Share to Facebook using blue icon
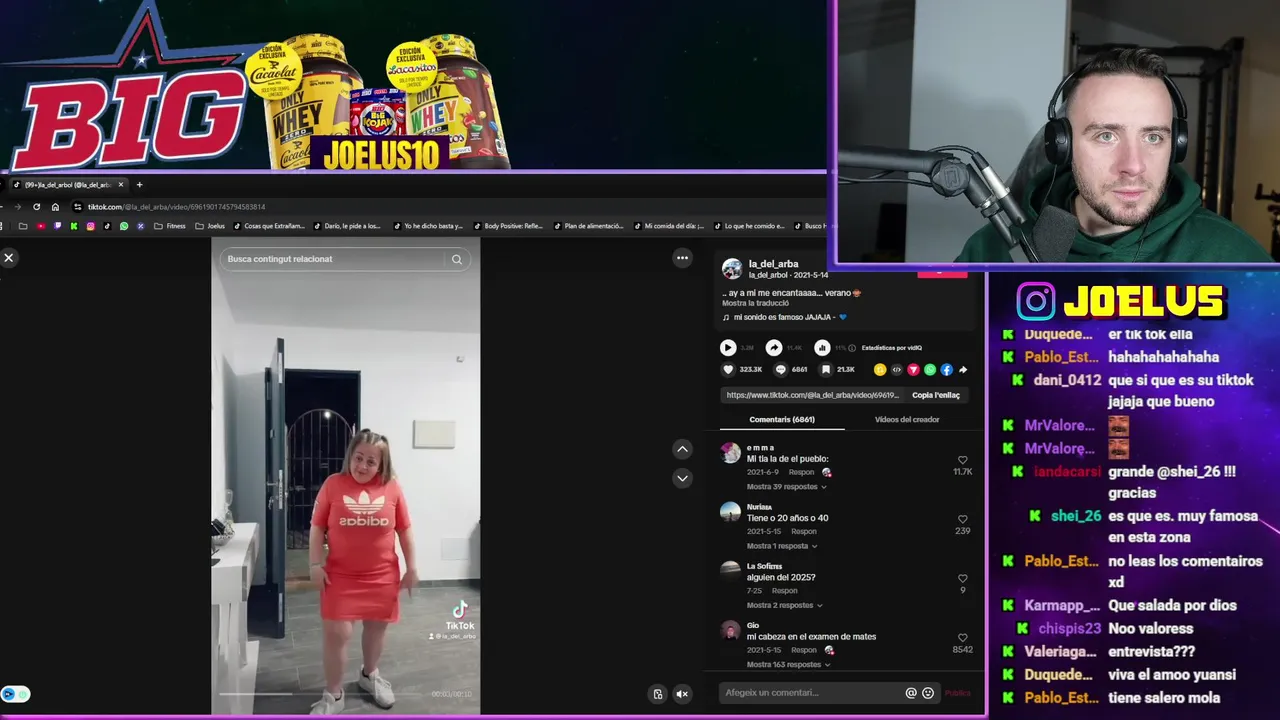 pos(946,370)
